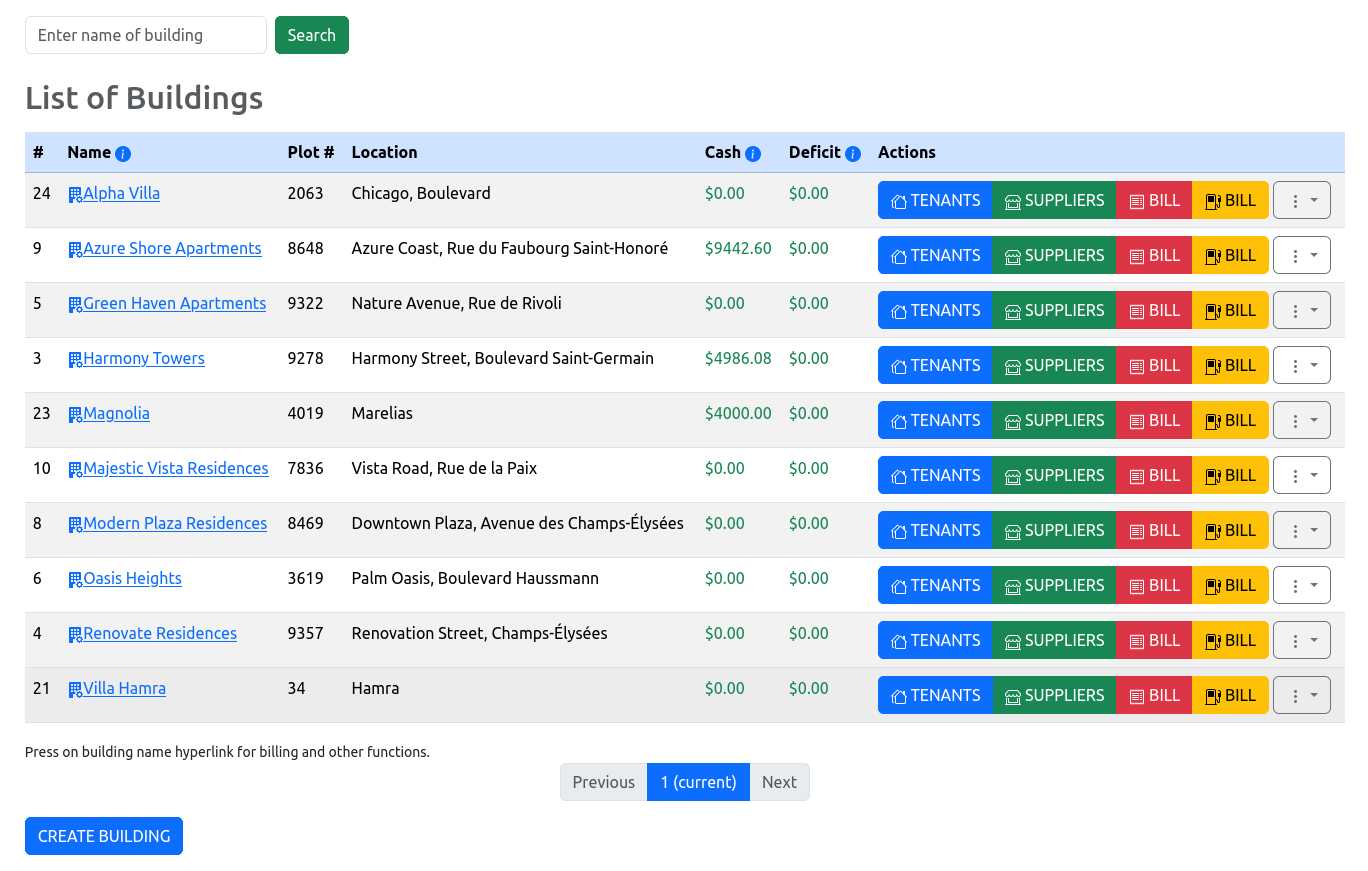Expand more-actions dropdown for Villa Hamra
The width and height of the screenshot is (1368, 871).
(1302, 695)
